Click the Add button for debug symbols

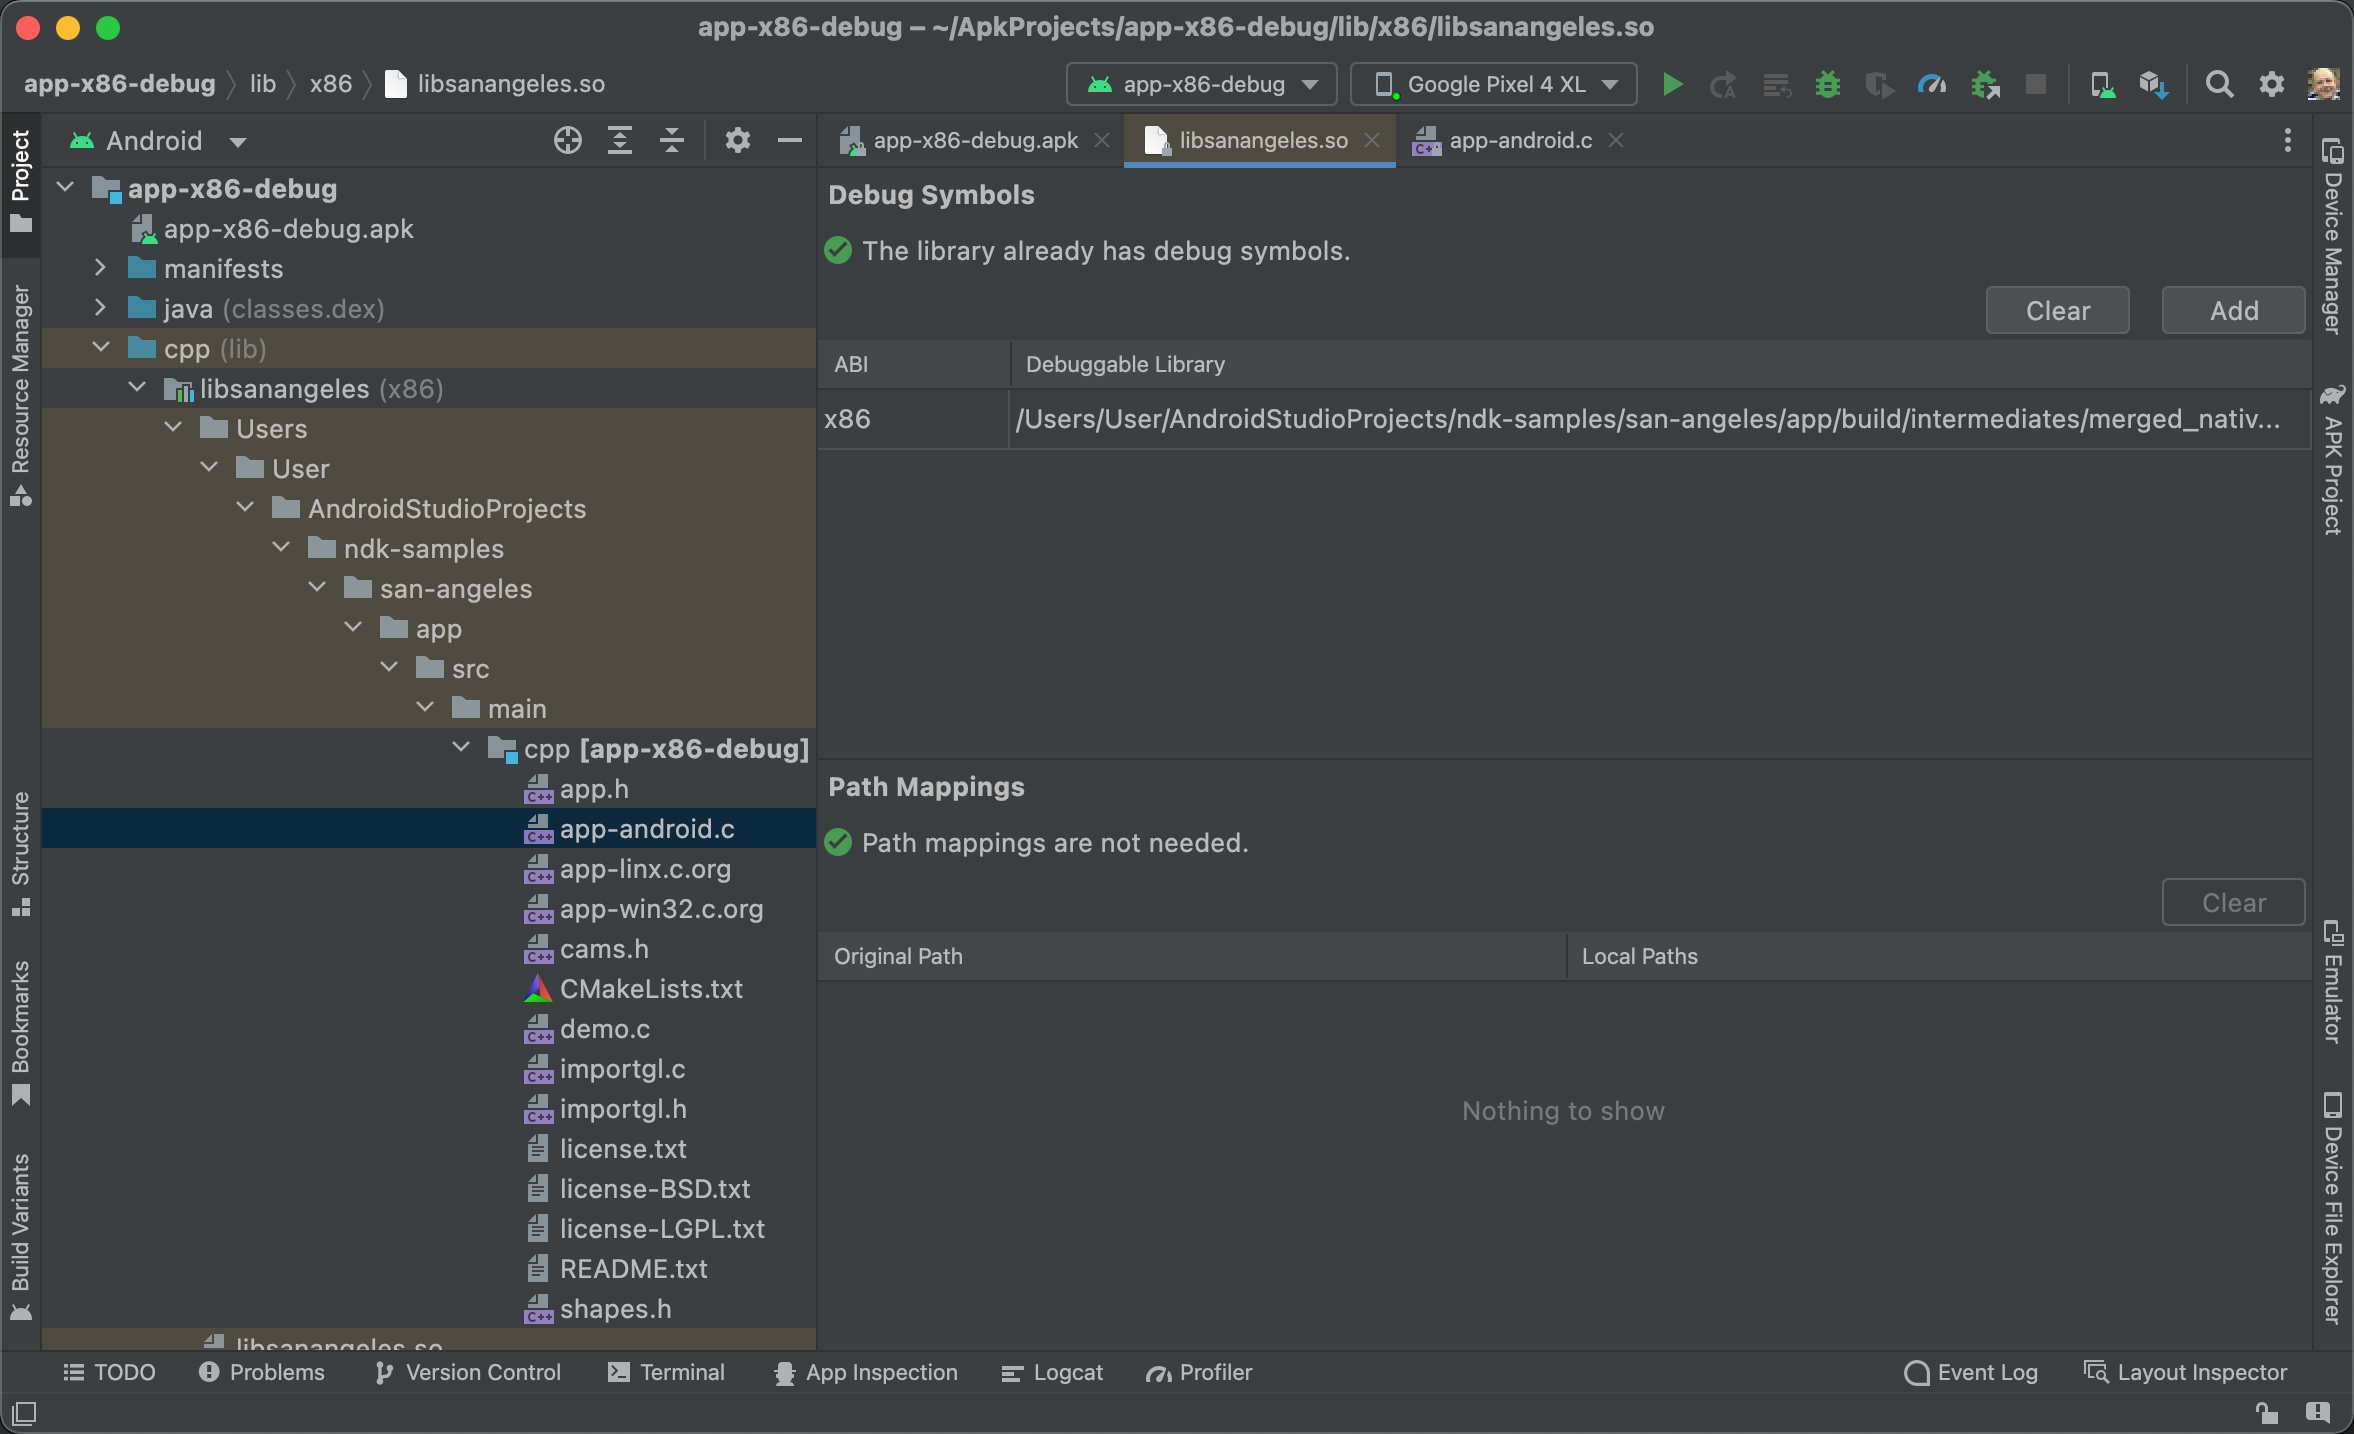2233,309
